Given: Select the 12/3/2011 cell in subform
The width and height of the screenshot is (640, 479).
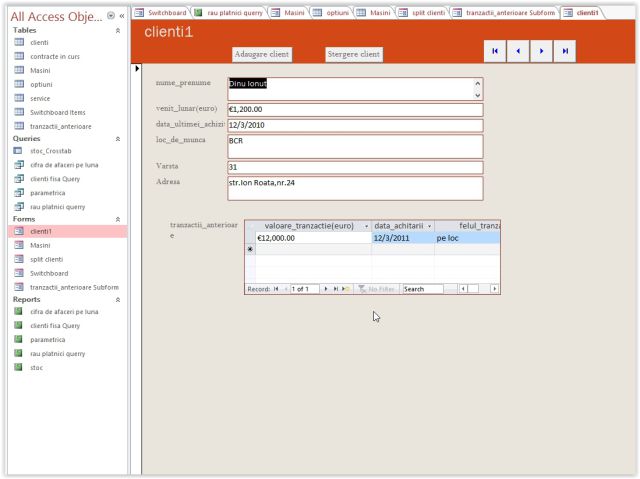Looking at the screenshot, I should point(403,238).
